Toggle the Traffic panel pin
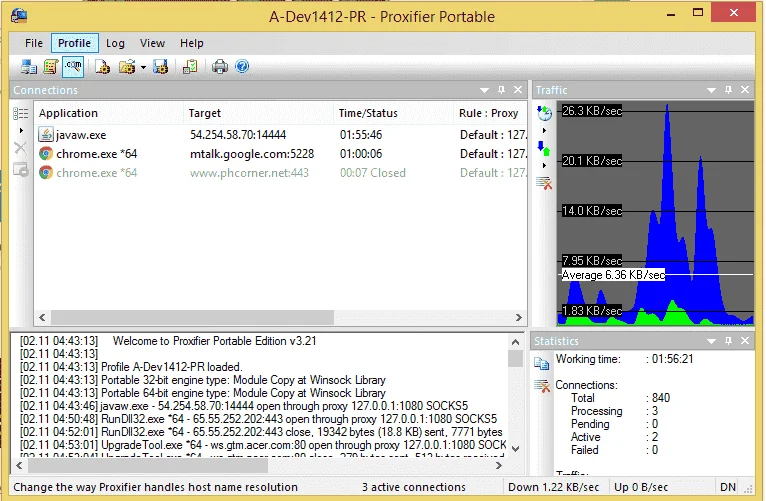Image resolution: width=766 pixels, height=501 pixels. (728, 90)
